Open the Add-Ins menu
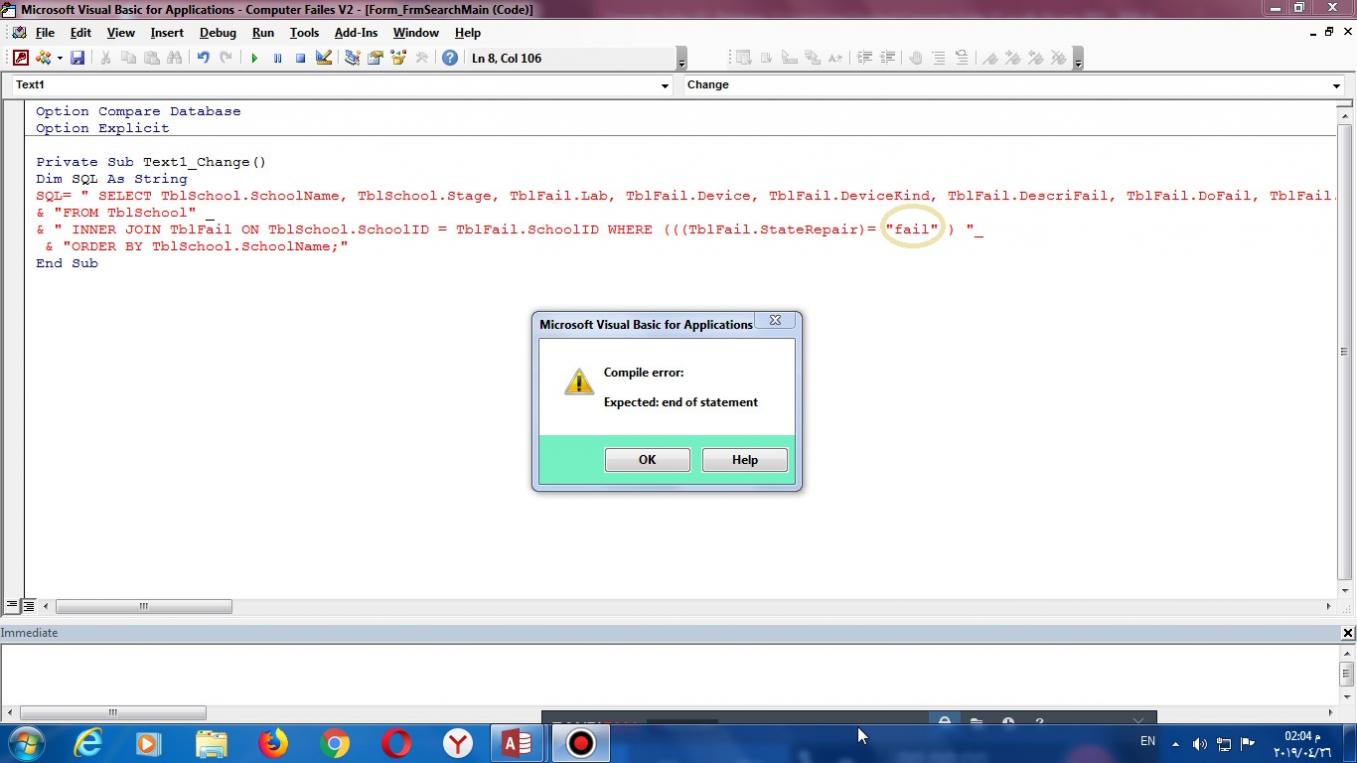Viewport: 1357px width, 763px height. [356, 32]
